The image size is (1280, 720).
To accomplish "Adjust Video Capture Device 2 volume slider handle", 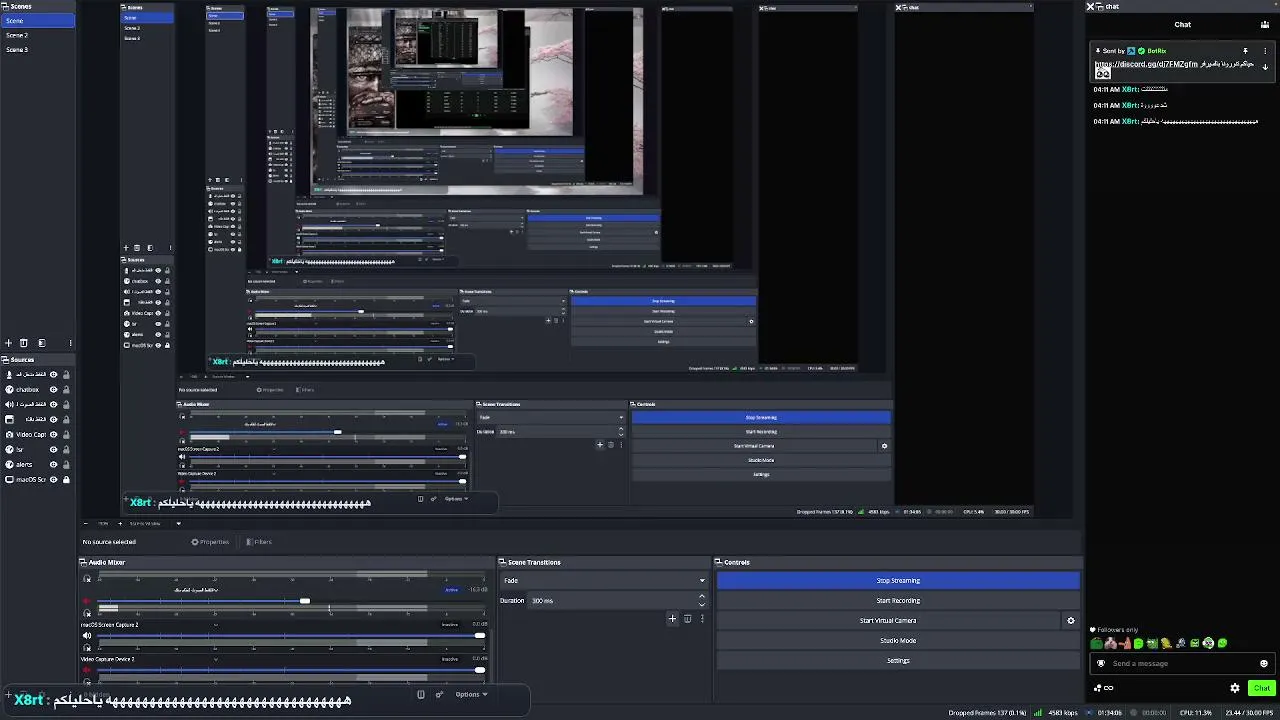I will pyautogui.click(x=480, y=671).
